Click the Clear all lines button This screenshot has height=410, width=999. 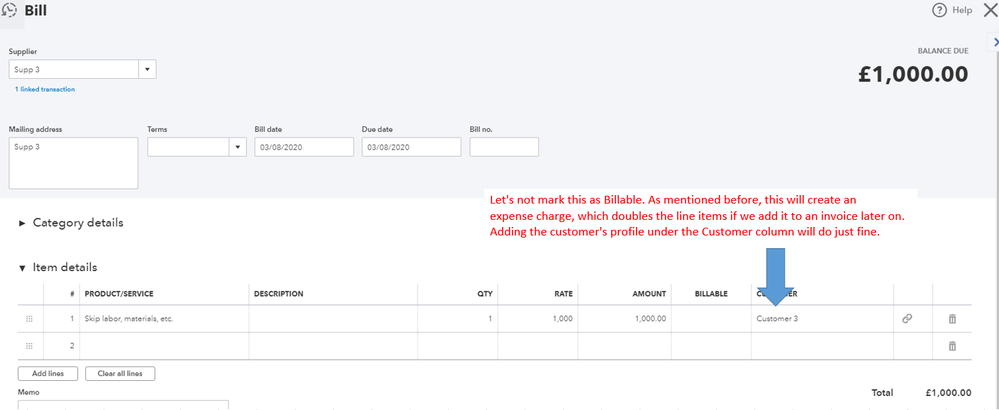[120, 373]
